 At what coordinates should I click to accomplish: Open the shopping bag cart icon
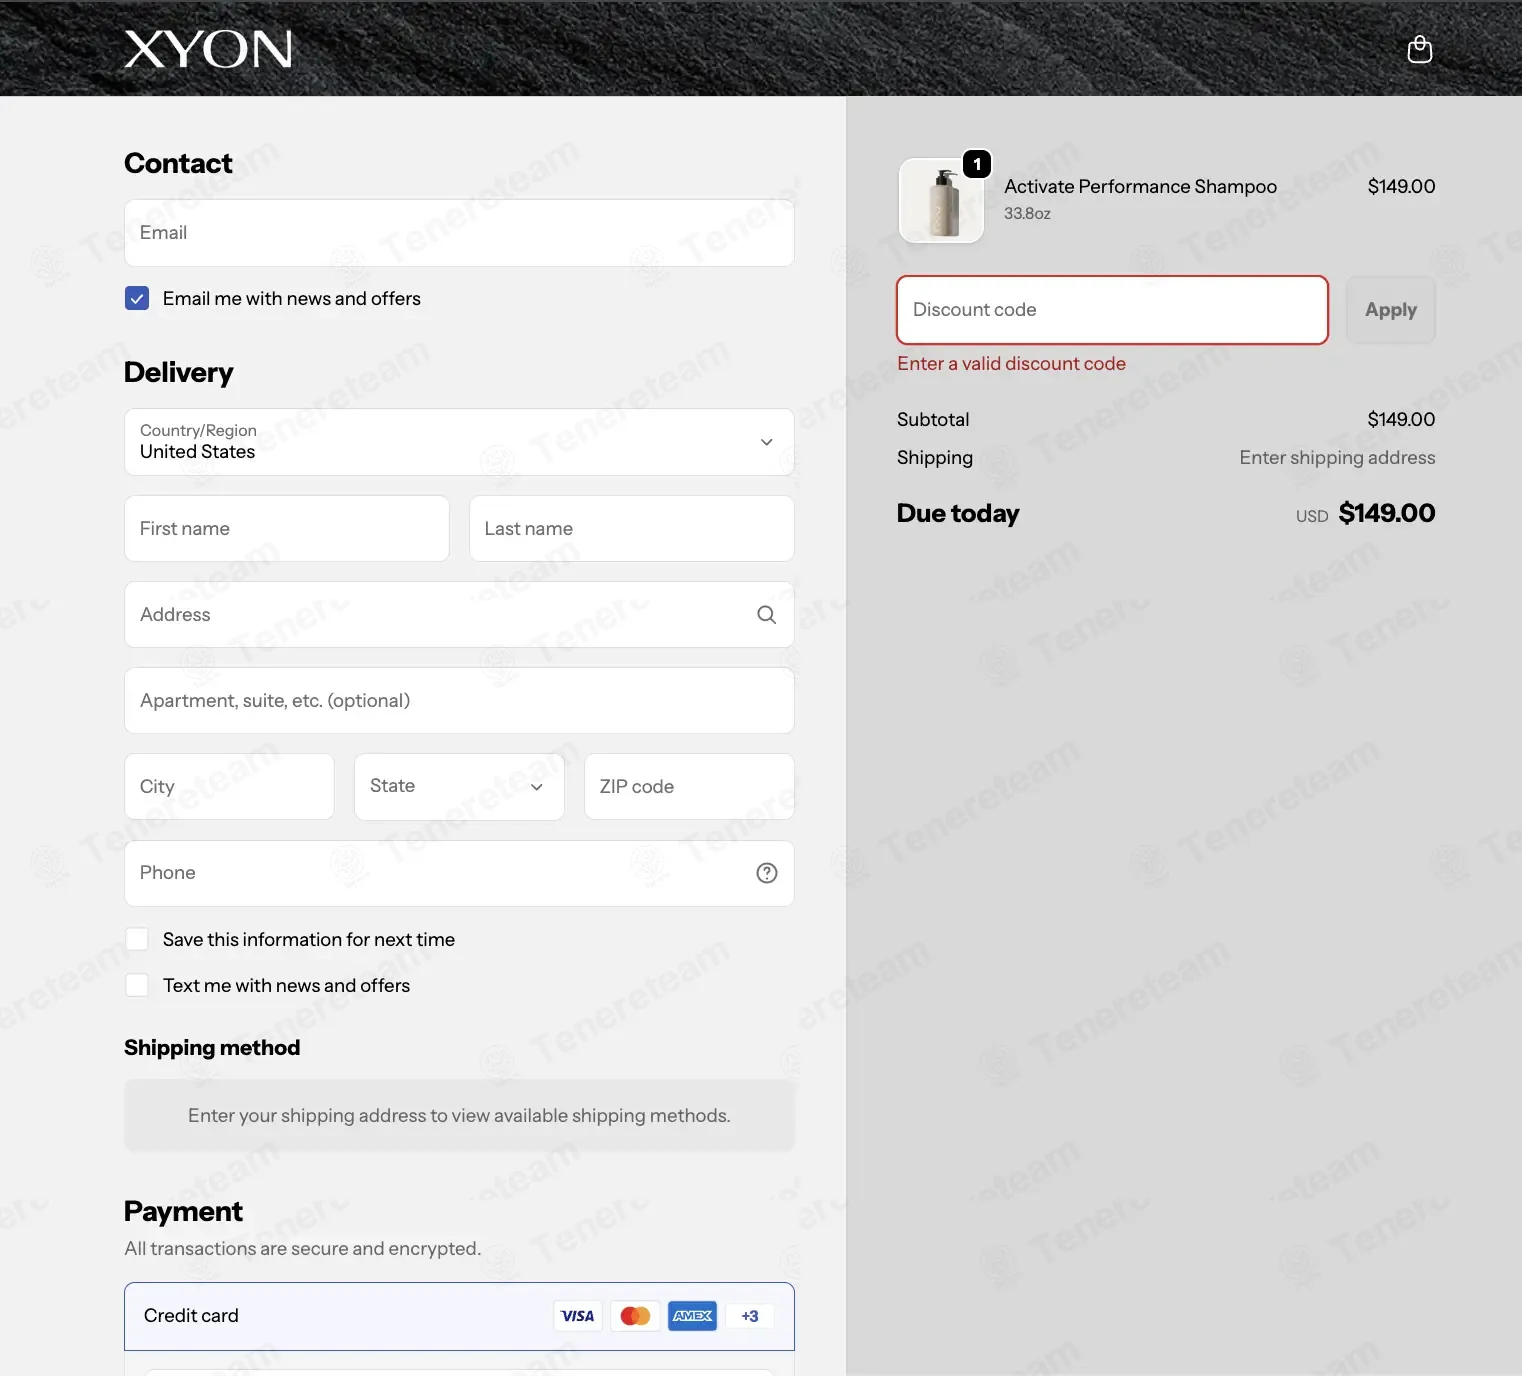1419,49
